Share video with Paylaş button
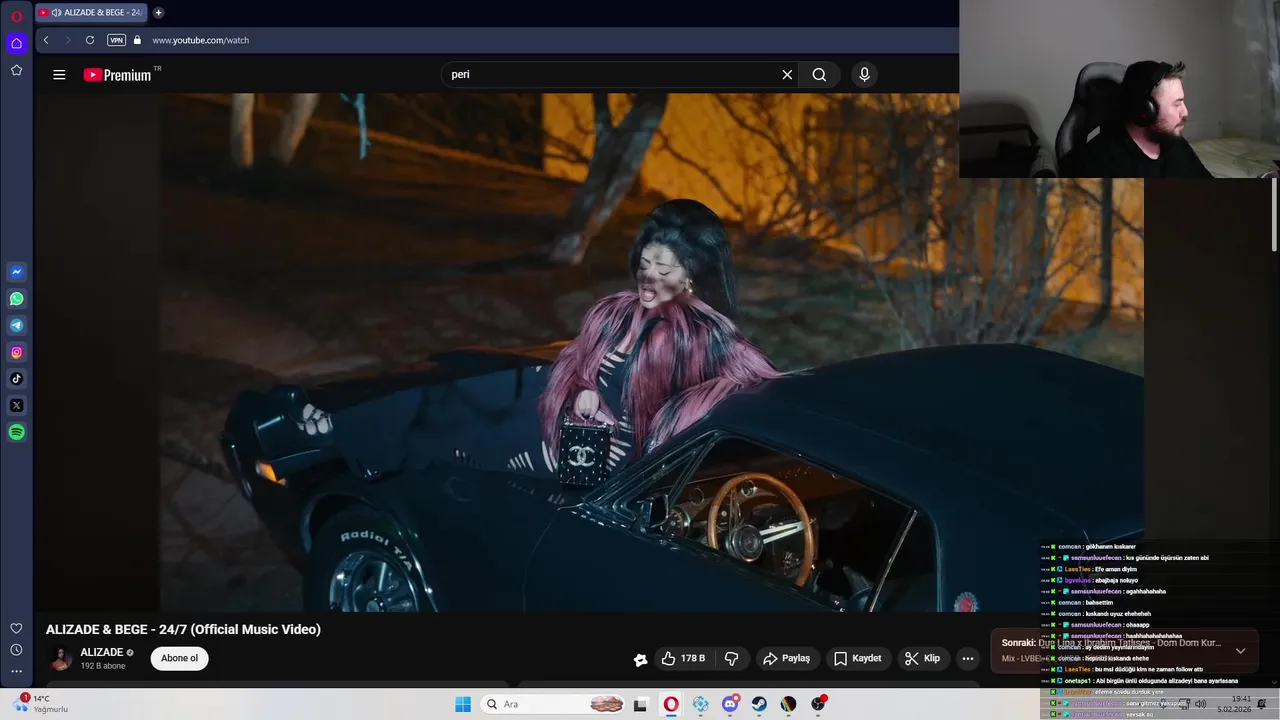Image resolution: width=1280 pixels, height=720 pixels. pyautogui.click(x=786, y=658)
